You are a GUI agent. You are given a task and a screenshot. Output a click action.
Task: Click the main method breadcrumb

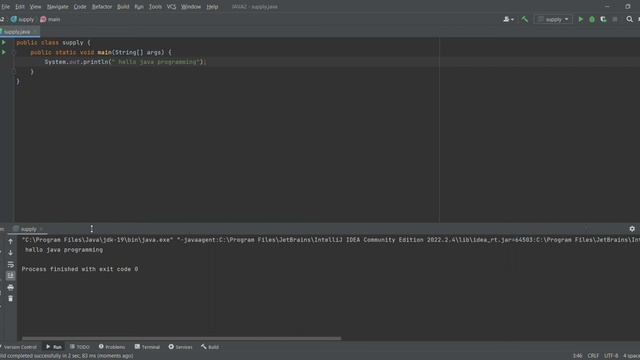pos(50,19)
